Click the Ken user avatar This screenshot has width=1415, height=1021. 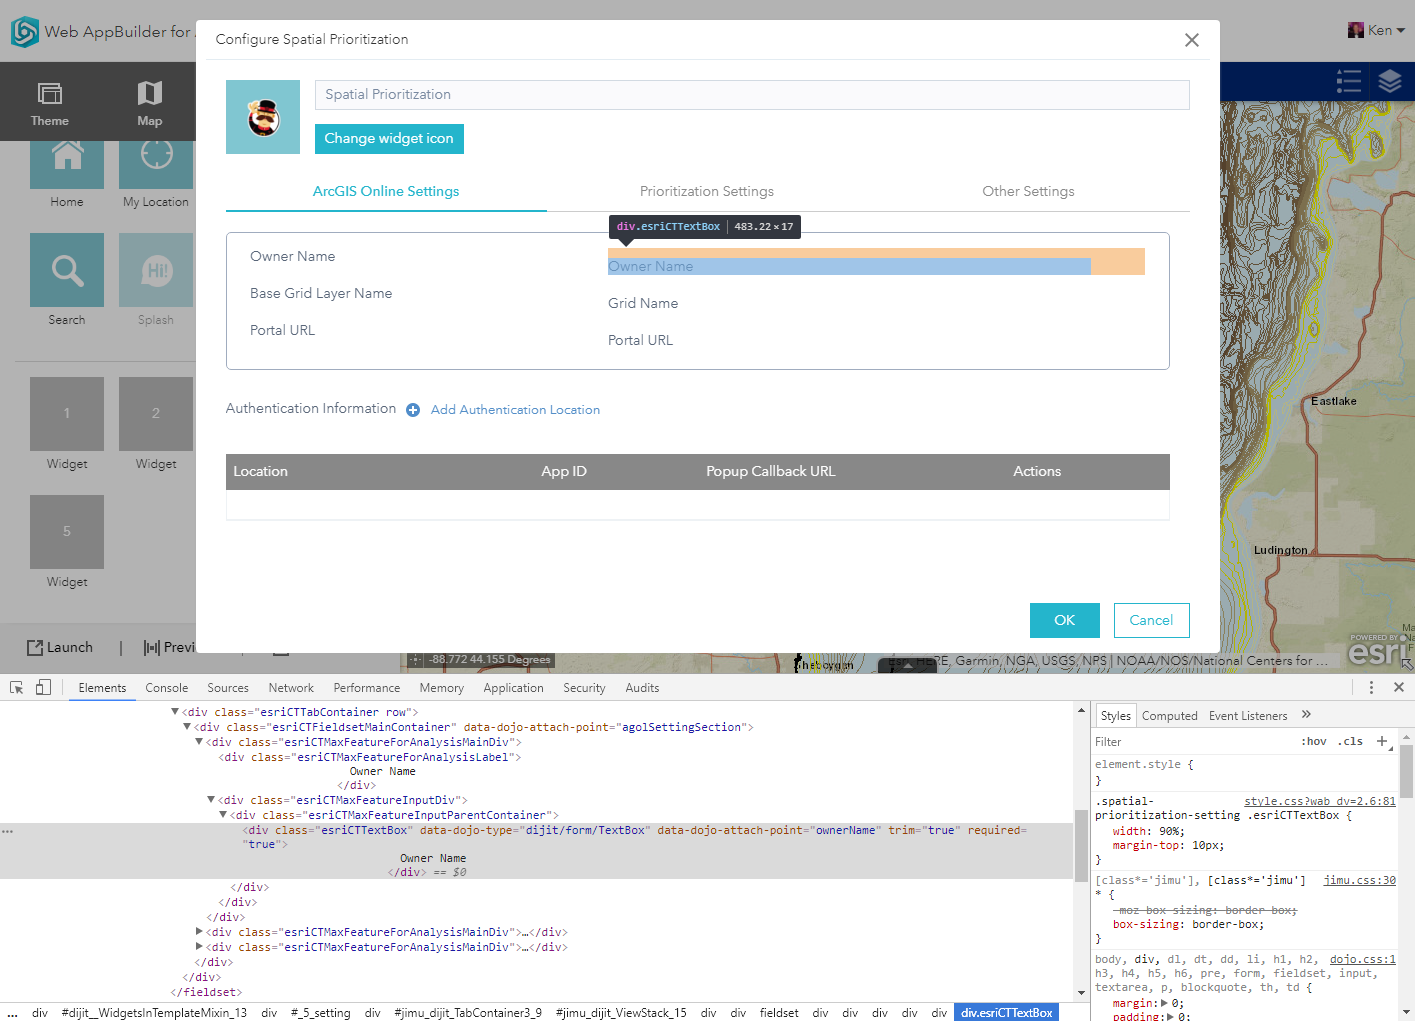(1356, 30)
